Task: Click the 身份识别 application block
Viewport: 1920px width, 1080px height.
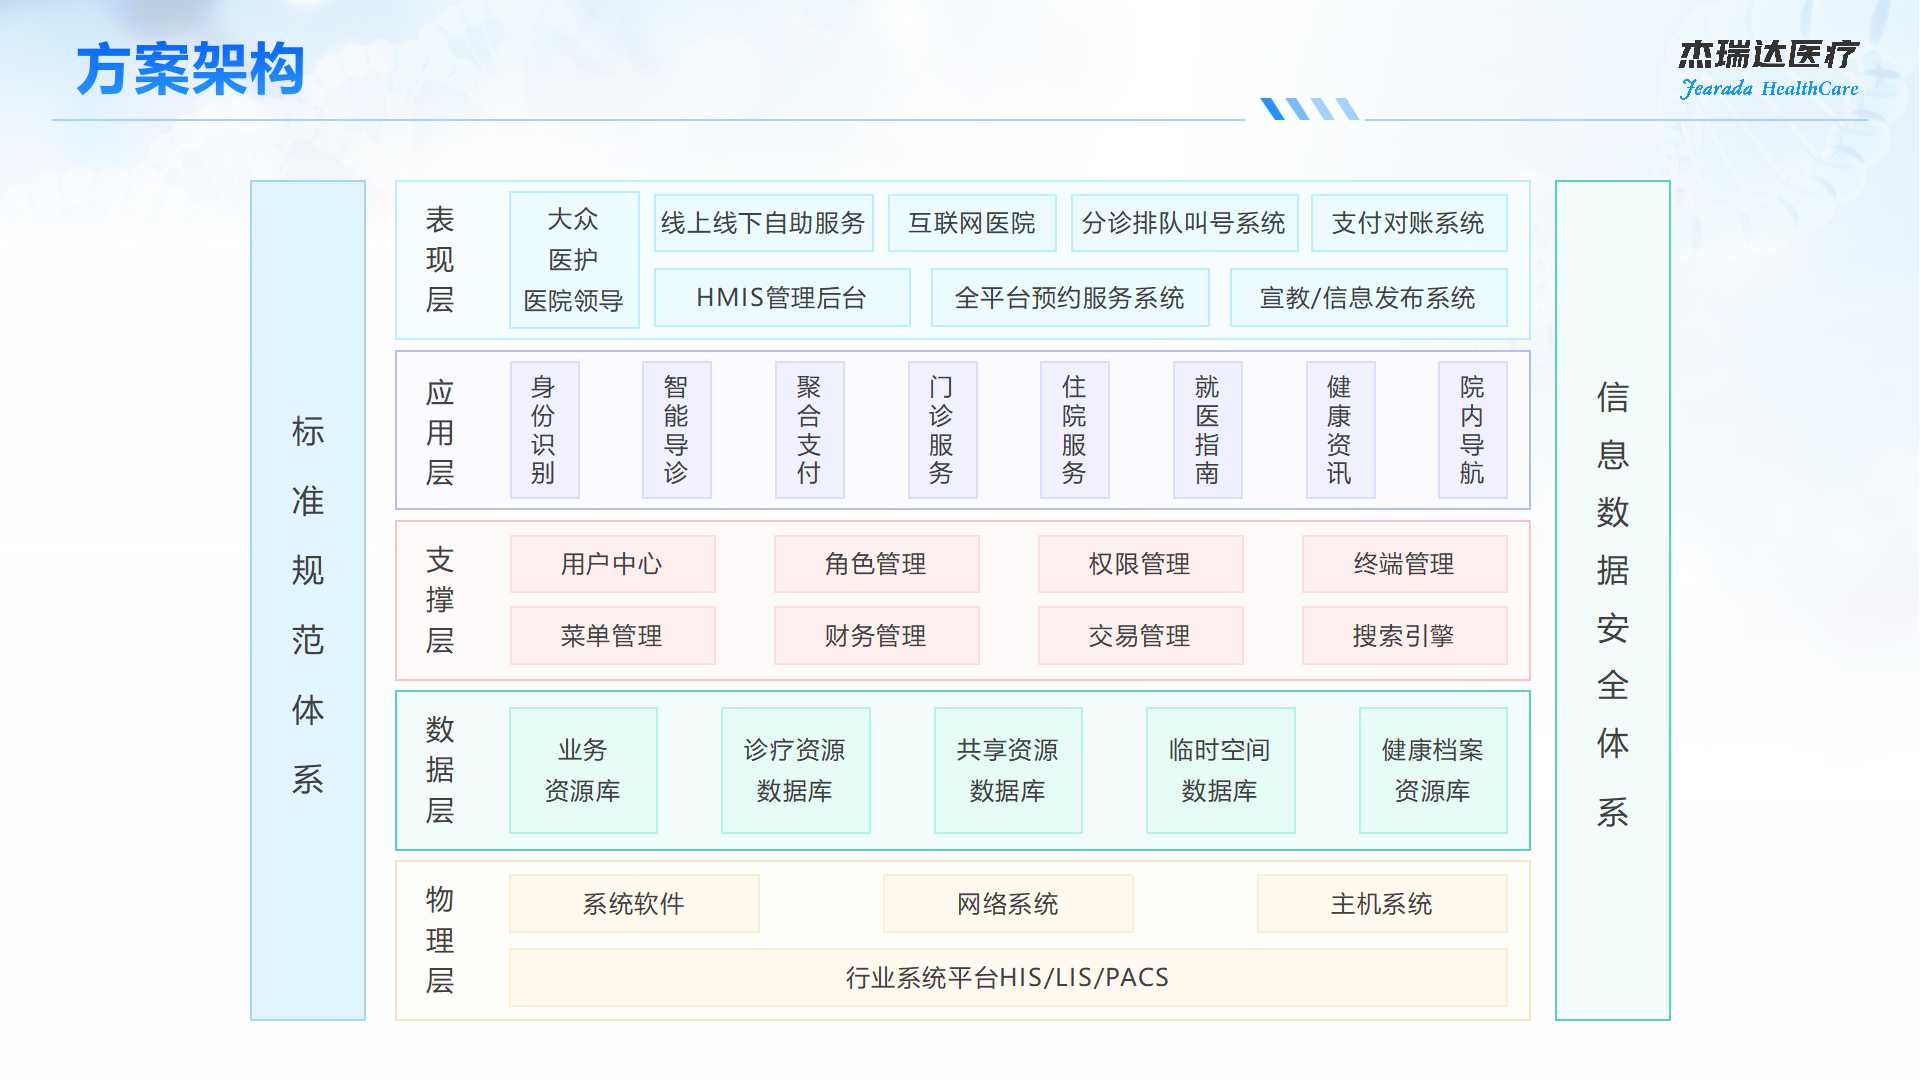Action: 544,430
